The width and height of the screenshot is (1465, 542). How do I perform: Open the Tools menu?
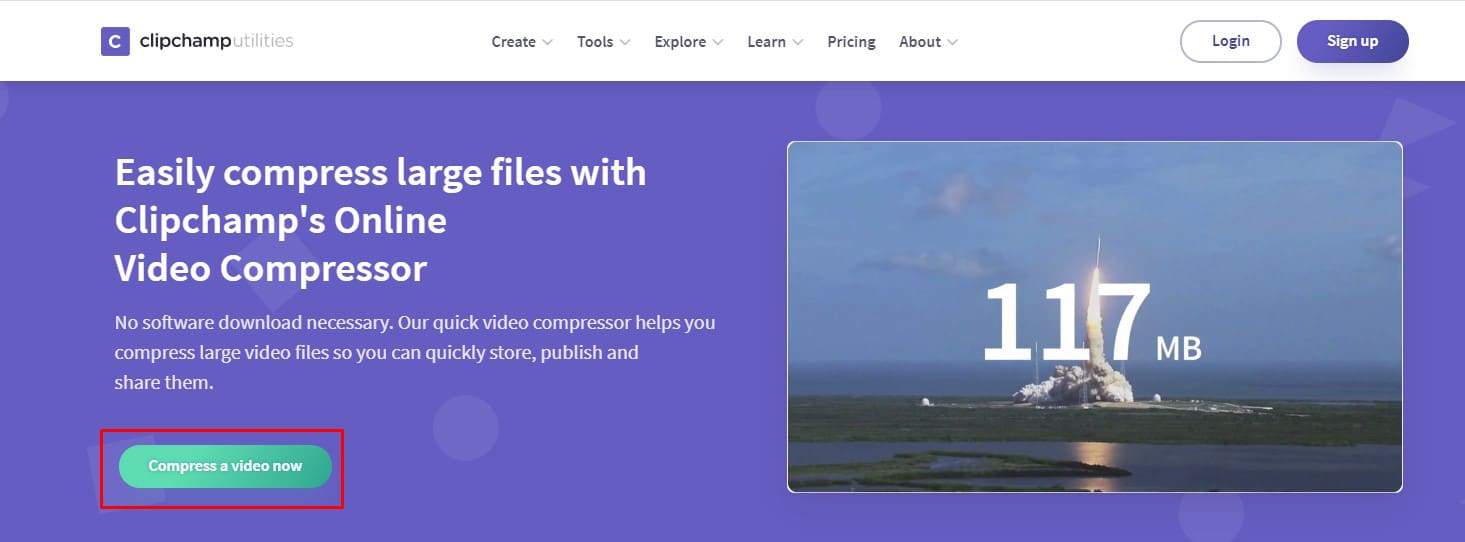595,42
